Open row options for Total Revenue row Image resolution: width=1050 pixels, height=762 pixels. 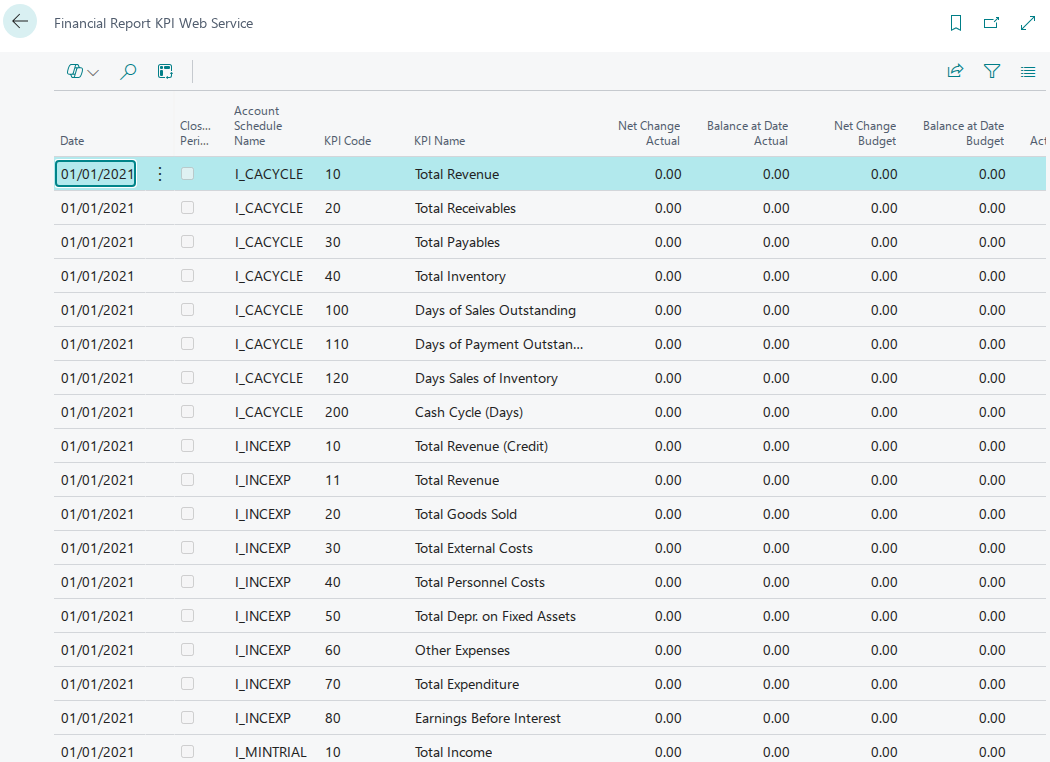[160, 174]
